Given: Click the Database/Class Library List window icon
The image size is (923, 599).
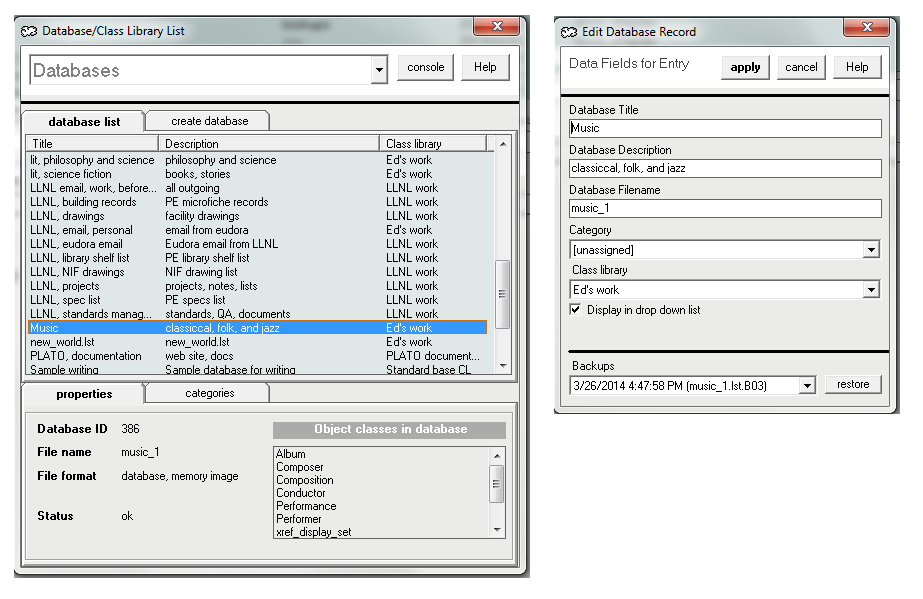Looking at the screenshot, I should pyautogui.click(x=30, y=31).
